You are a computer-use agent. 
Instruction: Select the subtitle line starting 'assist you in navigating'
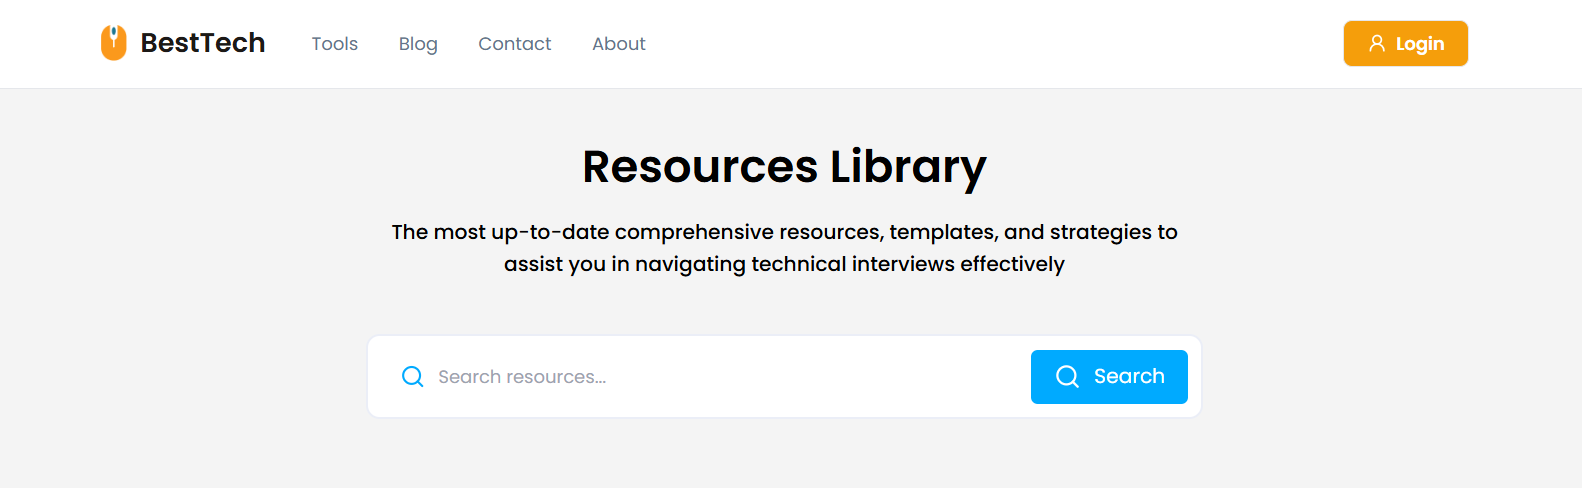(785, 264)
